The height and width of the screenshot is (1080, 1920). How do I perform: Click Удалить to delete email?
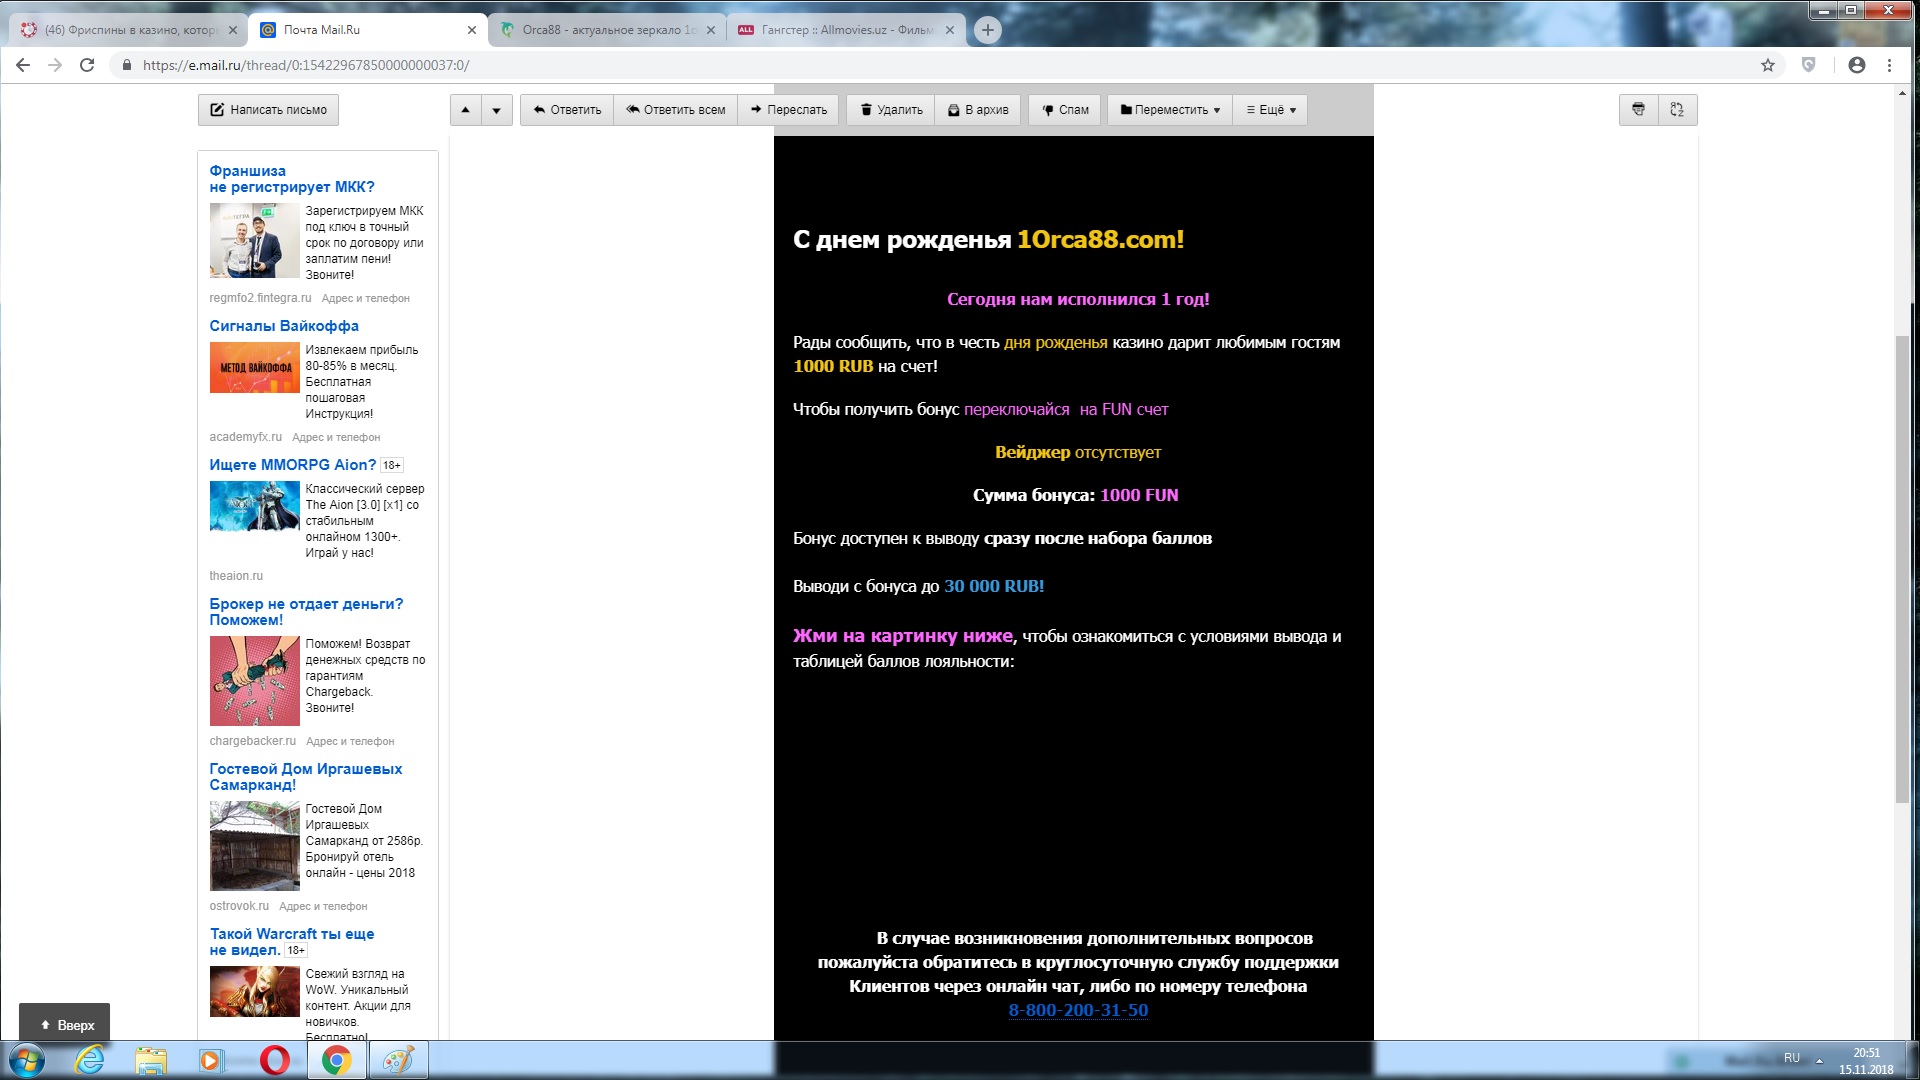point(891,110)
